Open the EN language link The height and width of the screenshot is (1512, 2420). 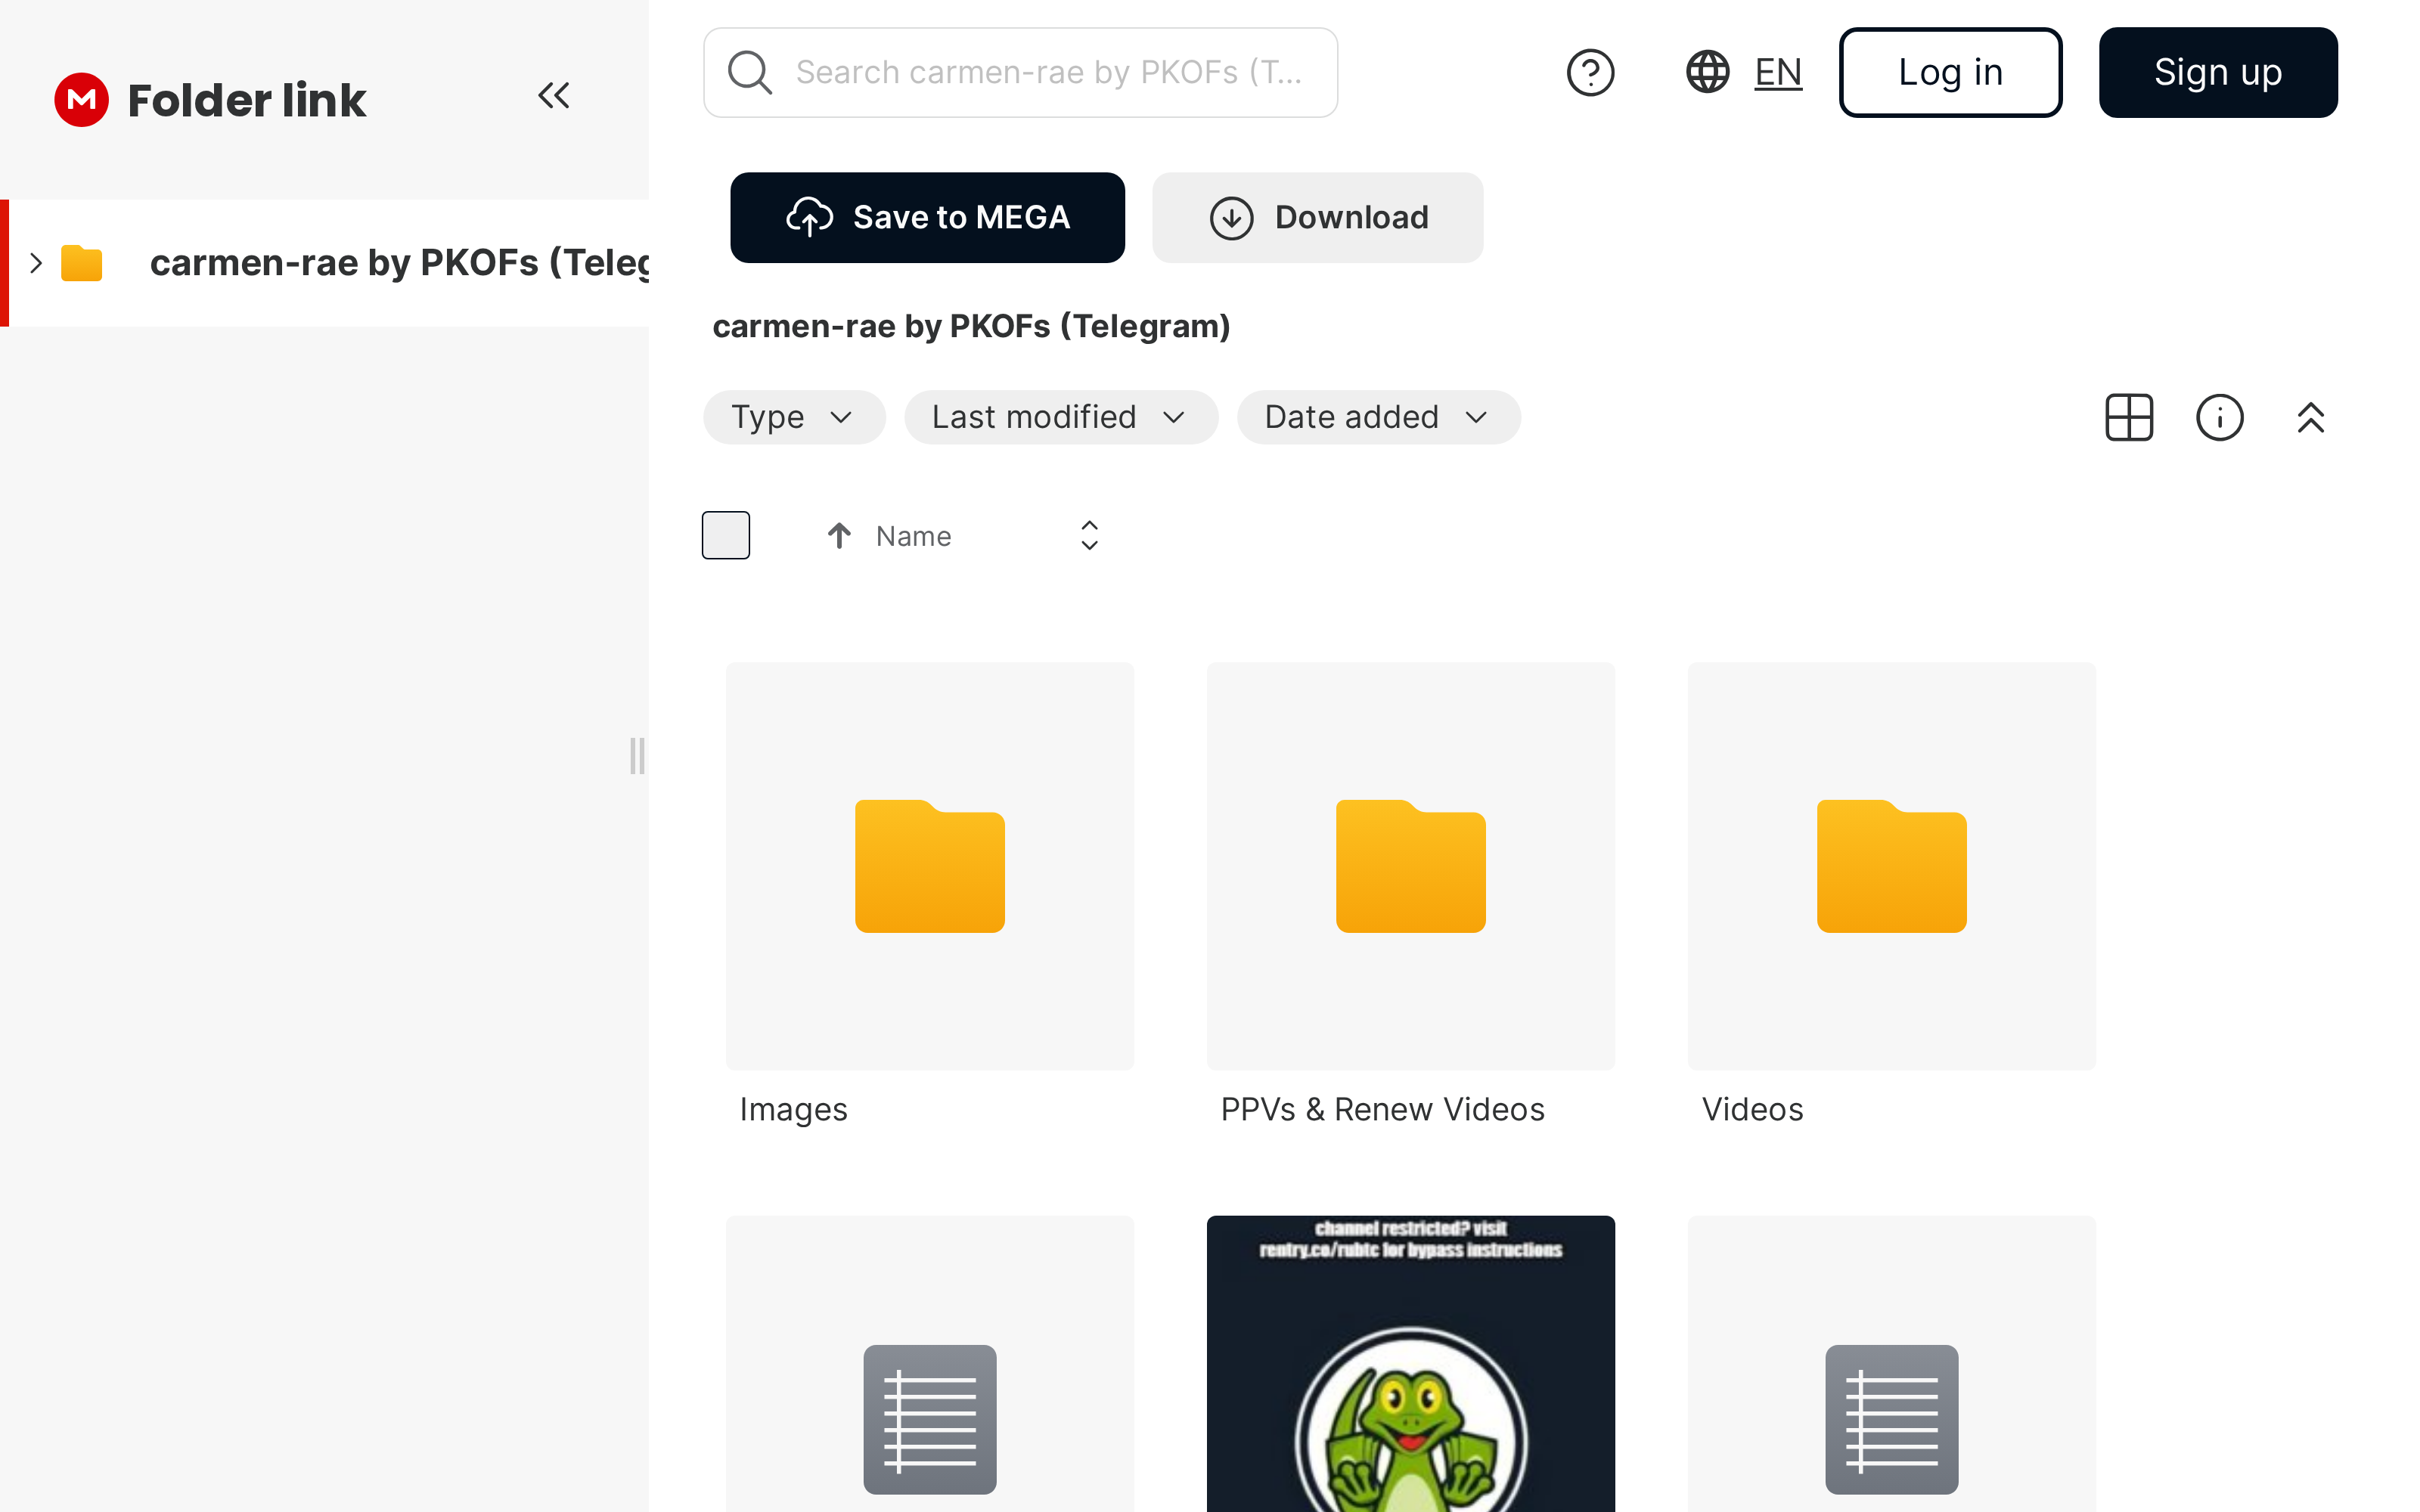point(1778,72)
